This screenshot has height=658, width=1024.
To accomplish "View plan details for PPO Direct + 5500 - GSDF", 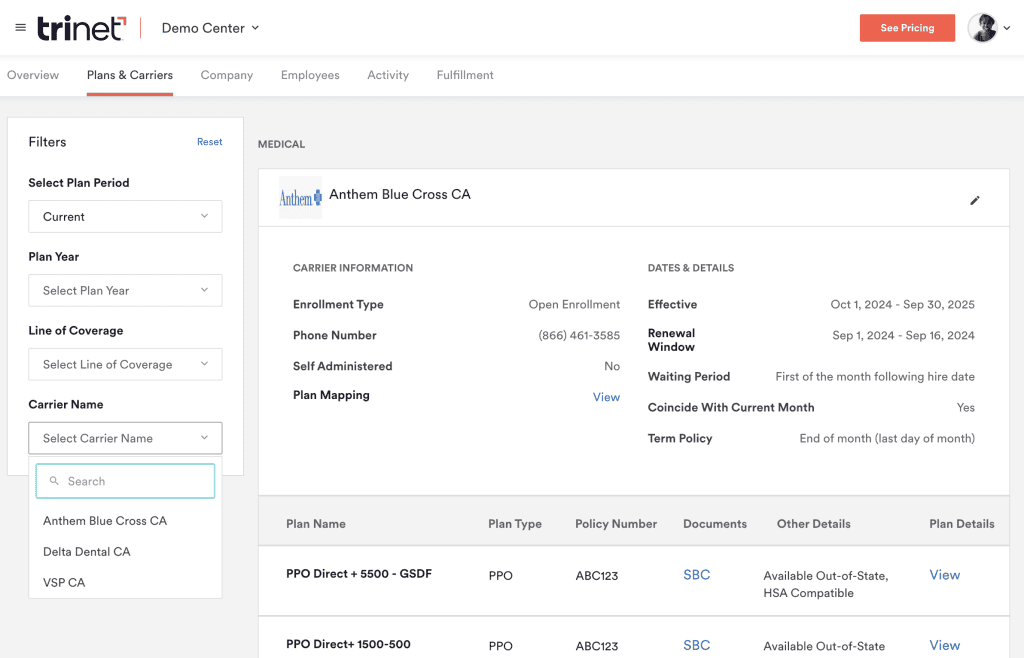I will pos(944,574).
